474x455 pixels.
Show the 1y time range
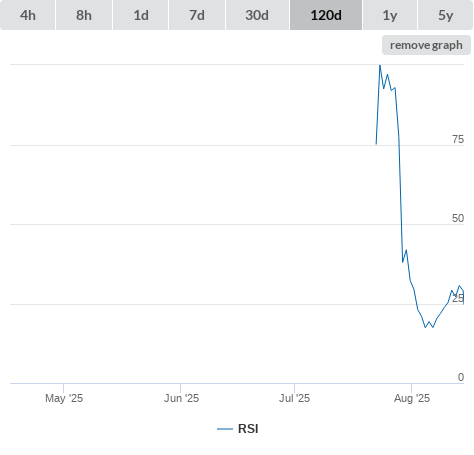pyautogui.click(x=390, y=15)
